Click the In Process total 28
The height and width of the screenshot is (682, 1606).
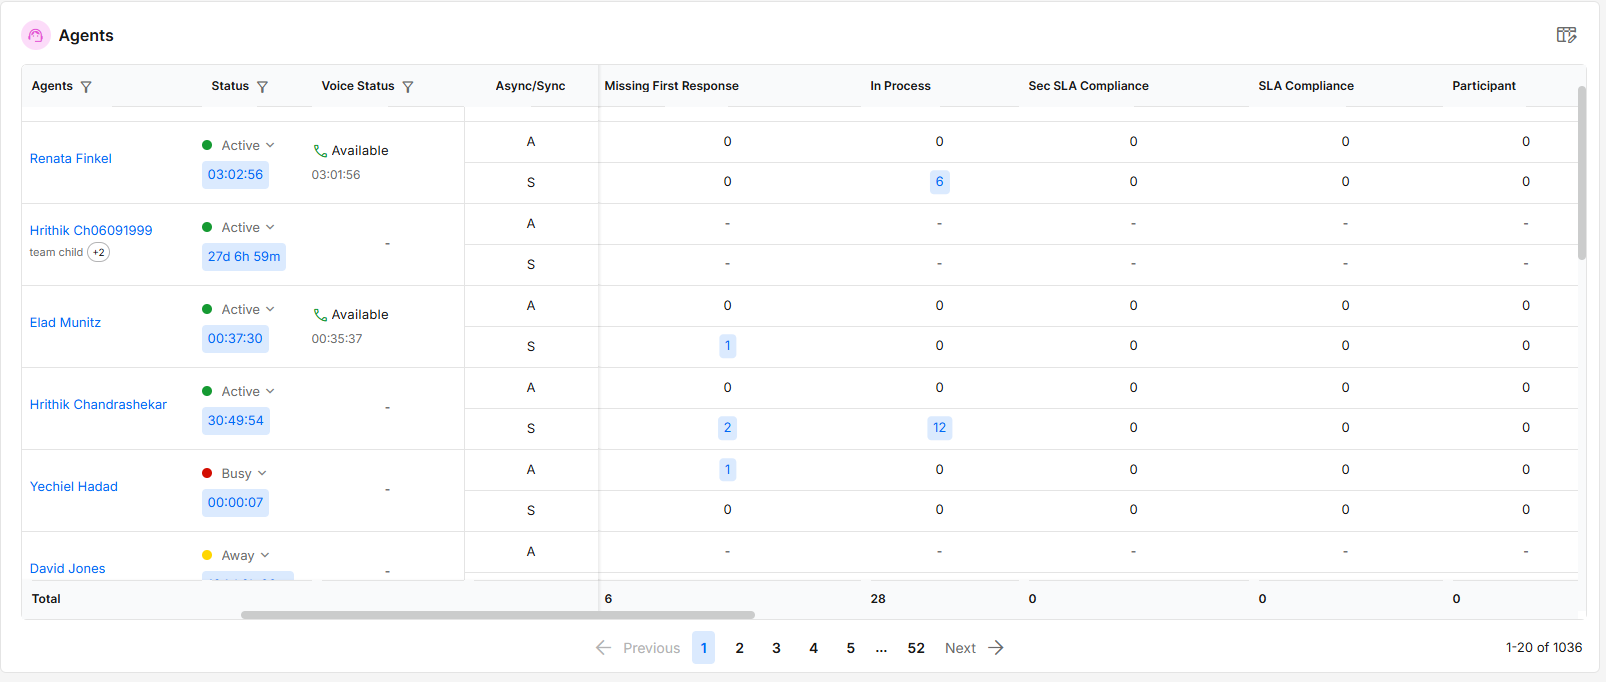point(878,599)
